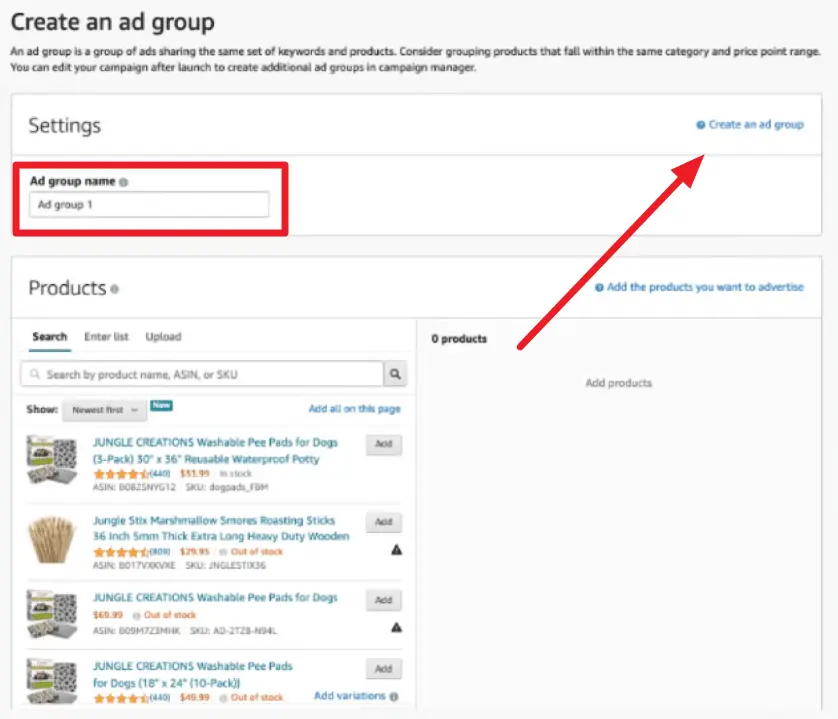The height and width of the screenshot is (719, 838).
Task: Click the Ad group name input field
Action: pos(150,203)
